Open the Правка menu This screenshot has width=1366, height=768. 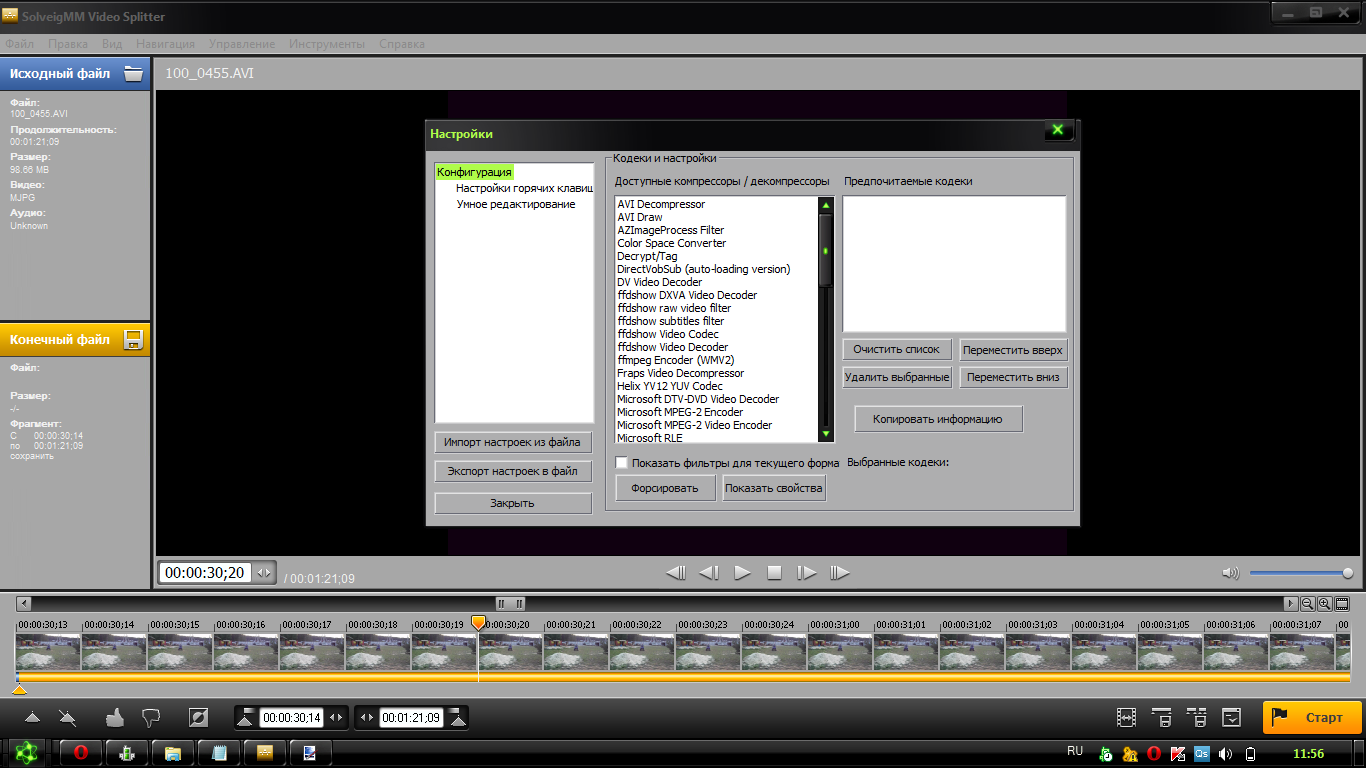tap(68, 44)
